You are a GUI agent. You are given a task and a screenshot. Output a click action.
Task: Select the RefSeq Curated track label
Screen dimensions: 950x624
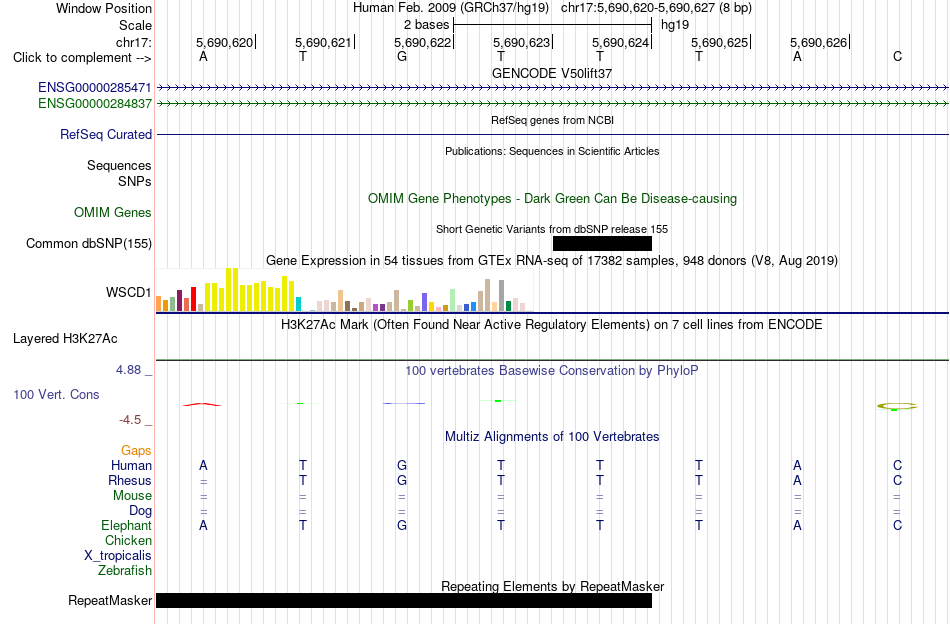(105, 134)
